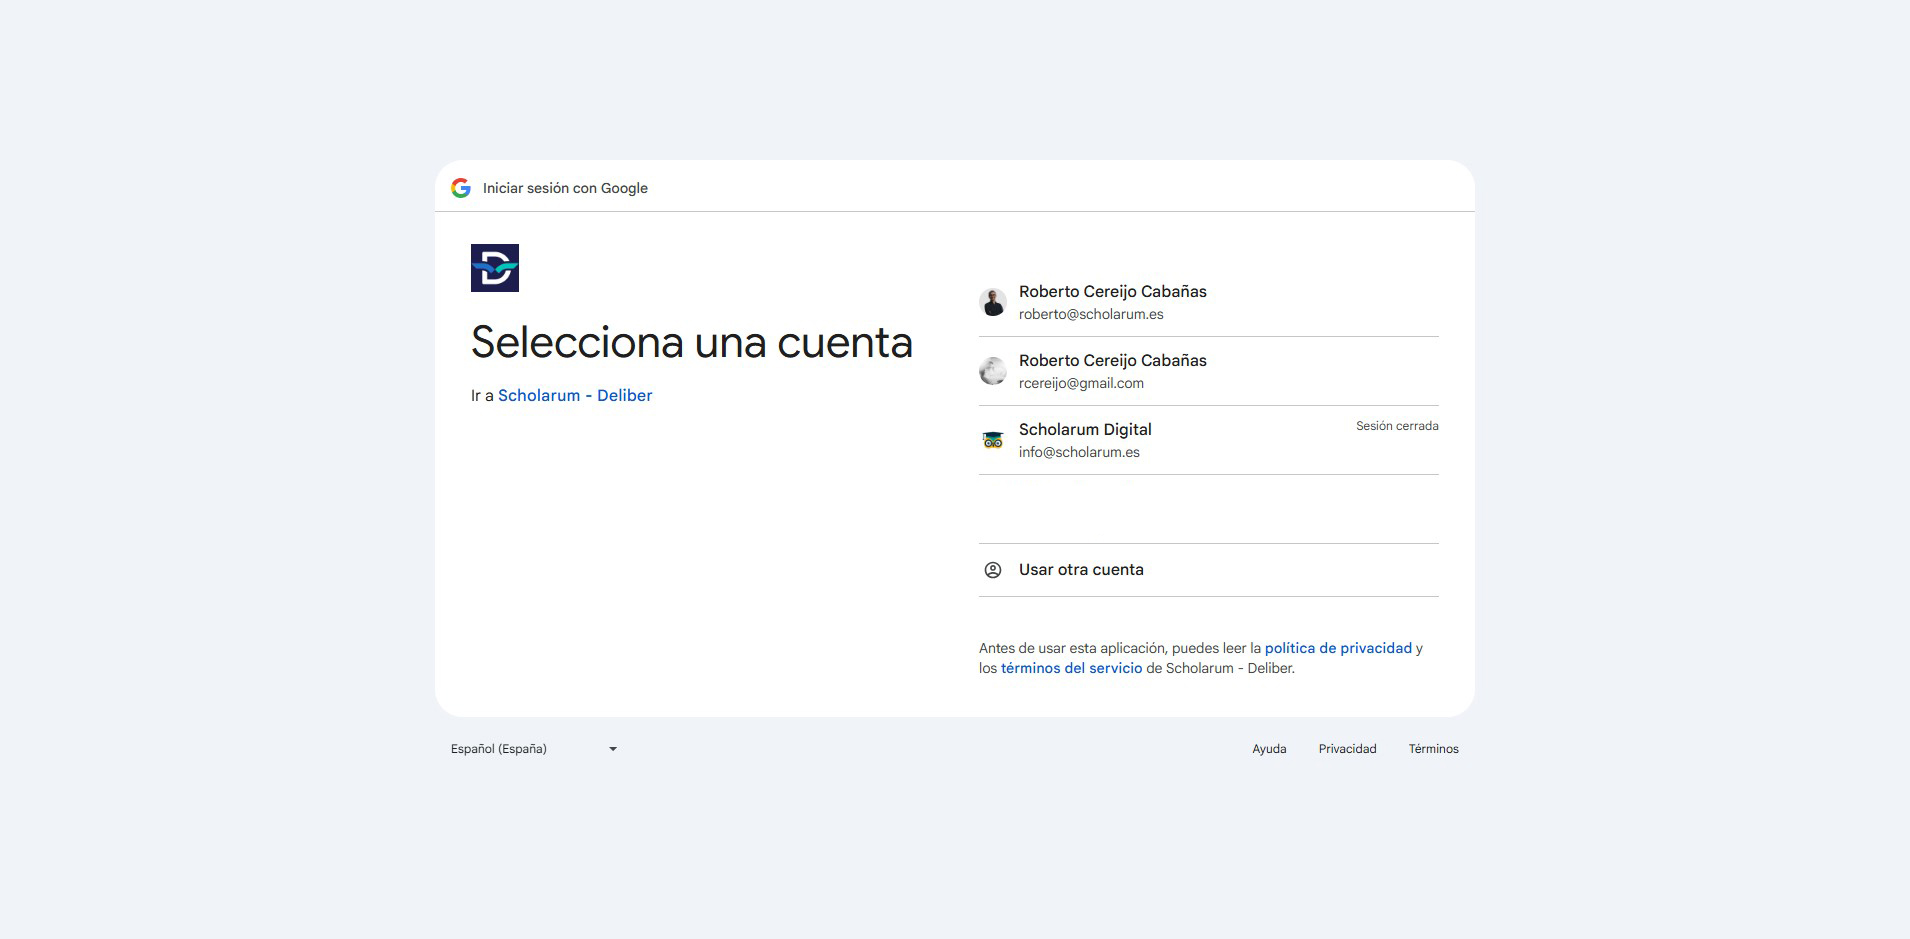1910x939 pixels.
Task: Click the person icon beside Usar otra cuenta
Action: (x=993, y=569)
